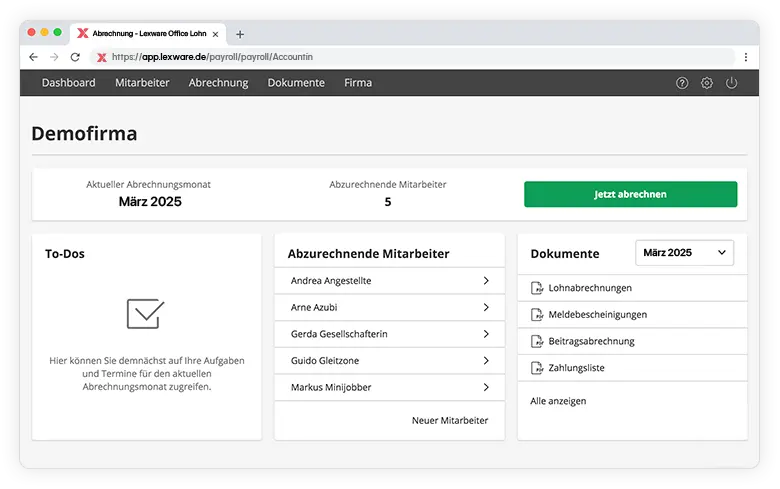Click the Zahlungsliste PDF icon
The width and height of the screenshot is (780, 489).
[537, 368]
